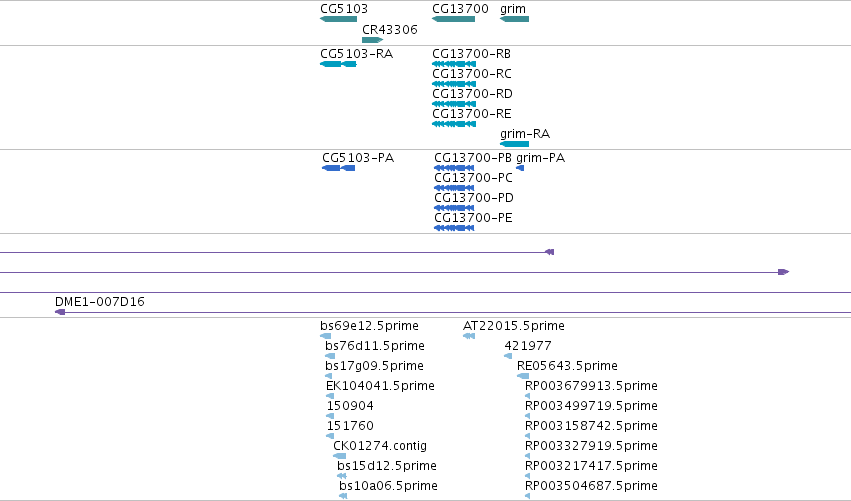Image resolution: width=851 pixels, height=501 pixels.
Task: Open the DME1-007D16 clone label
Action: click(100, 302)
